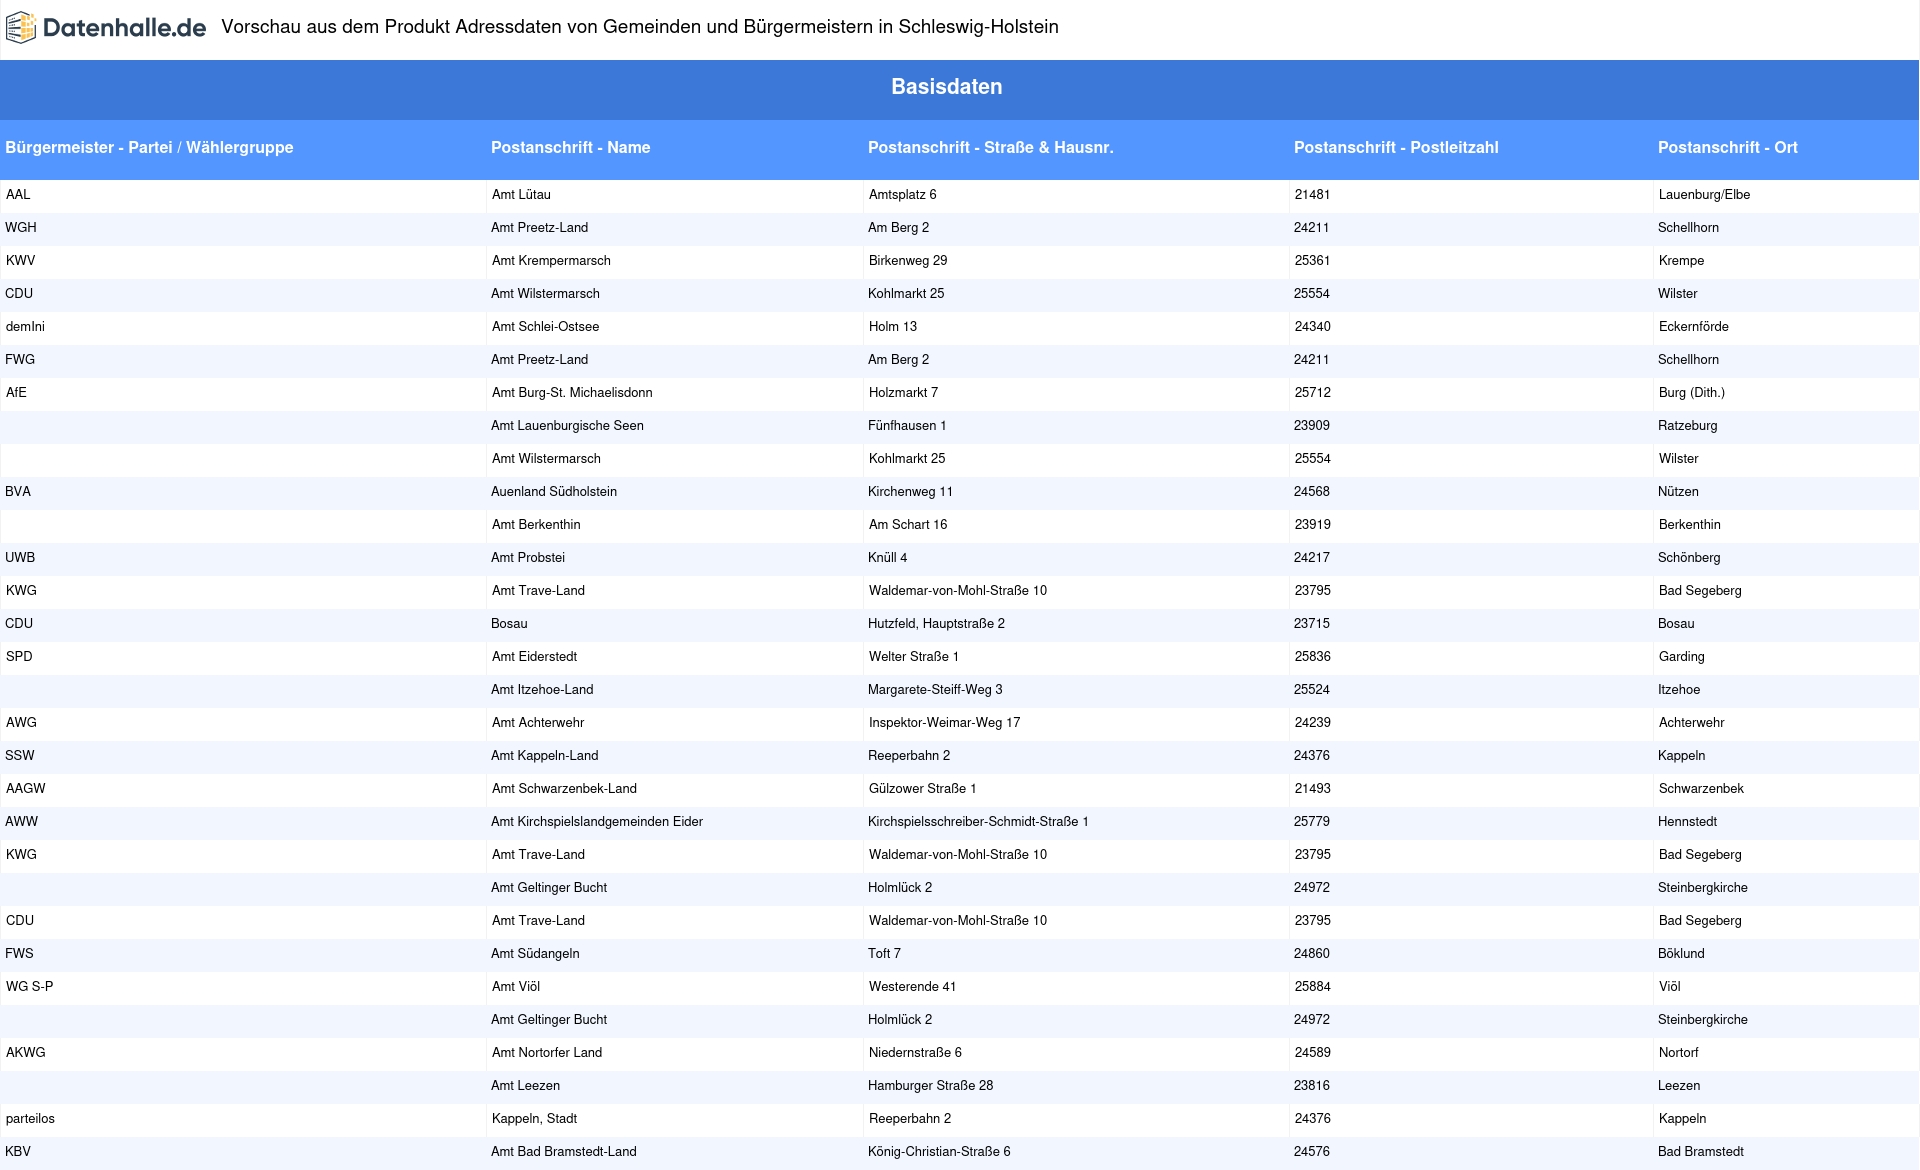Click postal code 23715
1920x1170 pixels.
tap(1312, 624)
